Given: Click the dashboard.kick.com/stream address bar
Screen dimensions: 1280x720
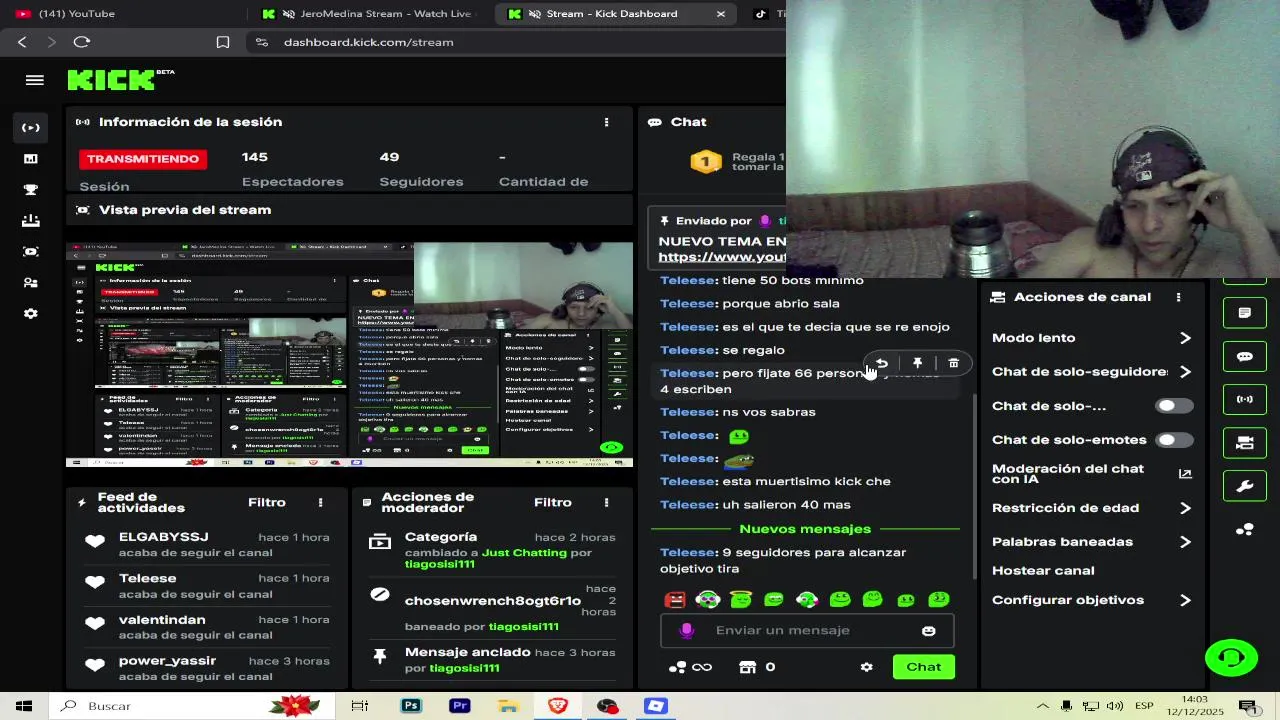Looking at the screenshot, I should 368,42.
